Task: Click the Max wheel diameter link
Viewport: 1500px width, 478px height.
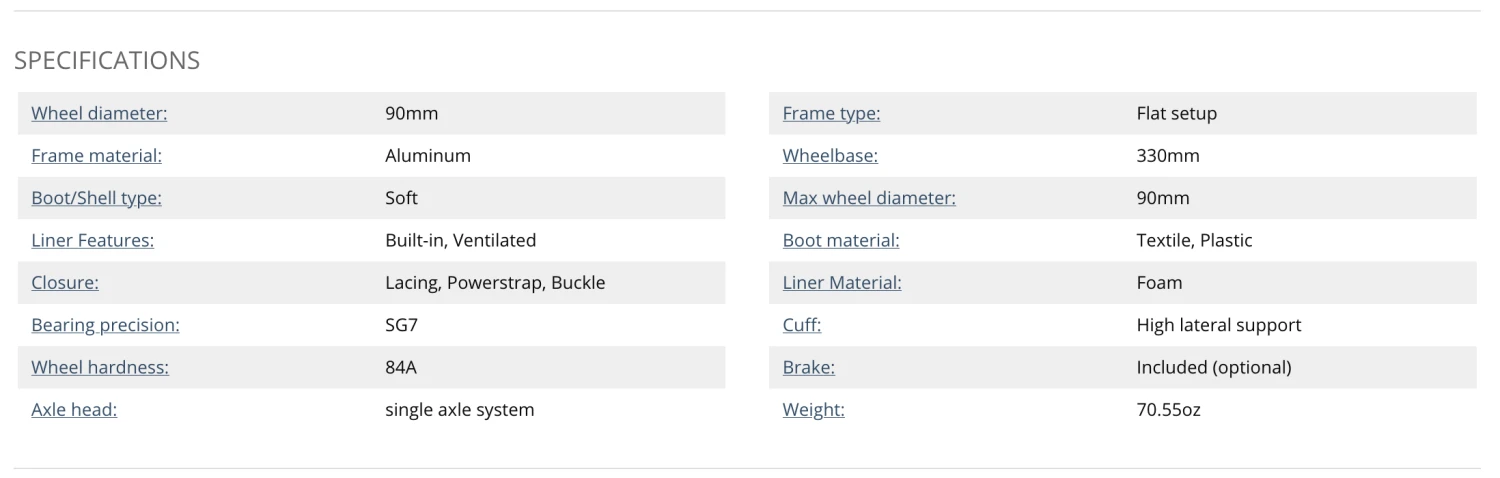Action: (x=869, y=198)
